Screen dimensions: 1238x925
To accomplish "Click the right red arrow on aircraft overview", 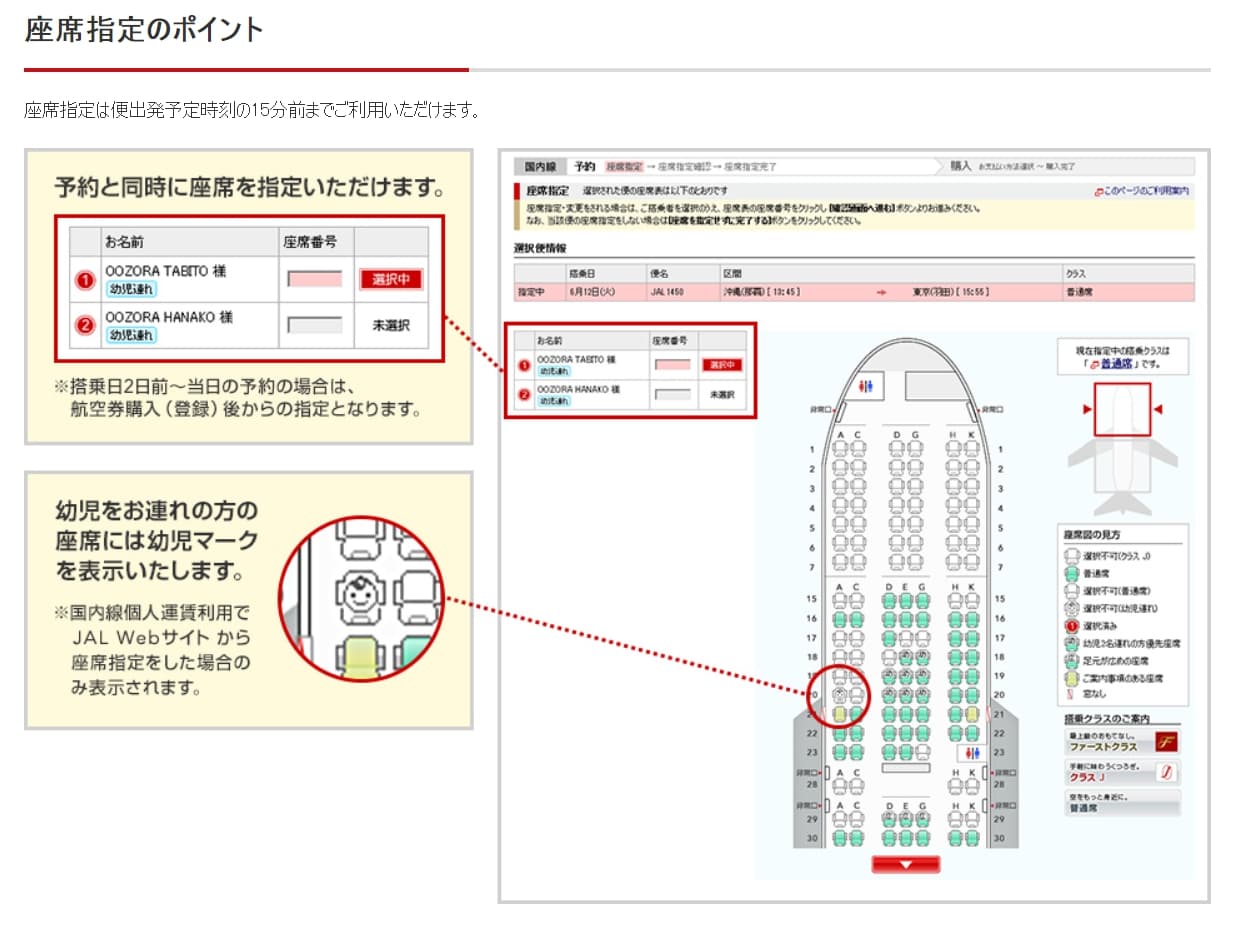I will tap(1158, 409).
